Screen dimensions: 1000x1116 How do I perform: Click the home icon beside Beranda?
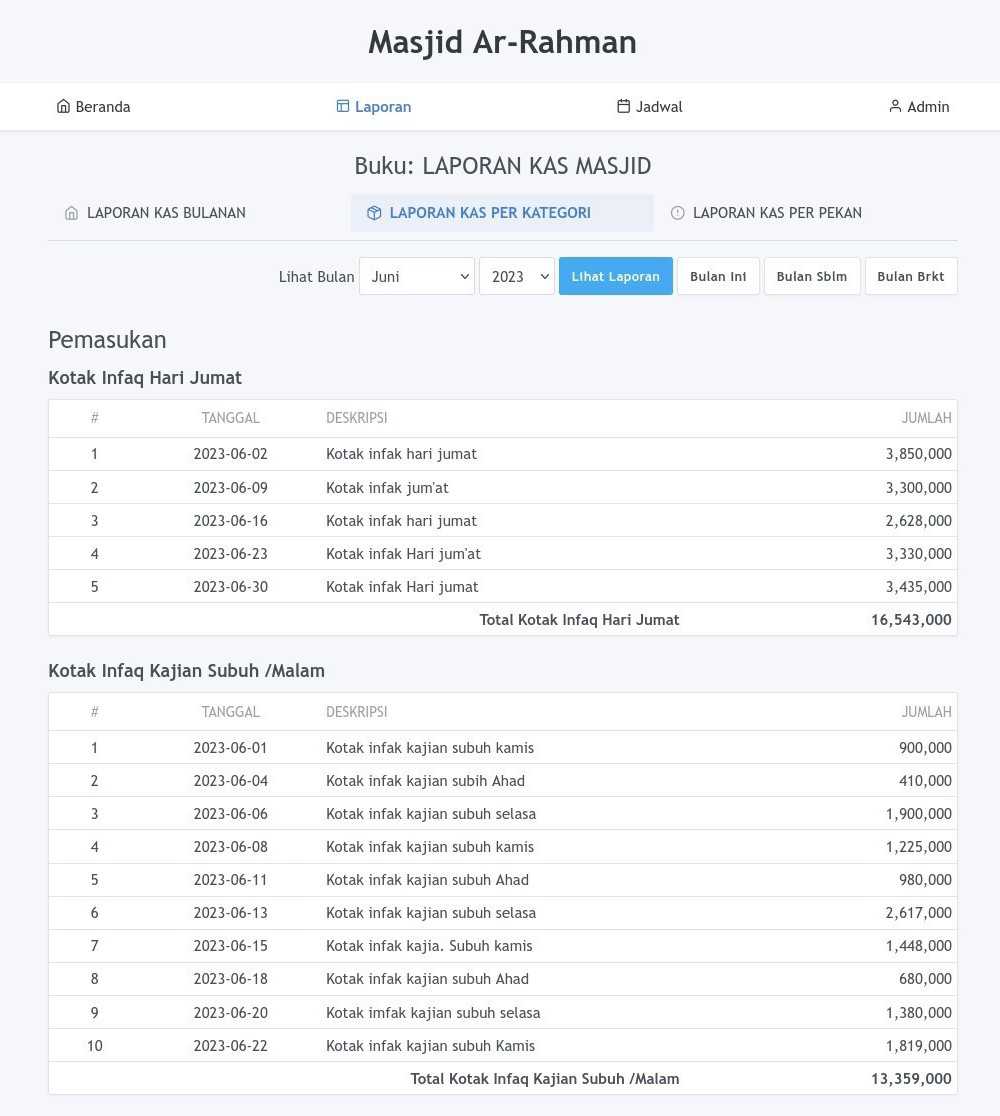point(64,107)
